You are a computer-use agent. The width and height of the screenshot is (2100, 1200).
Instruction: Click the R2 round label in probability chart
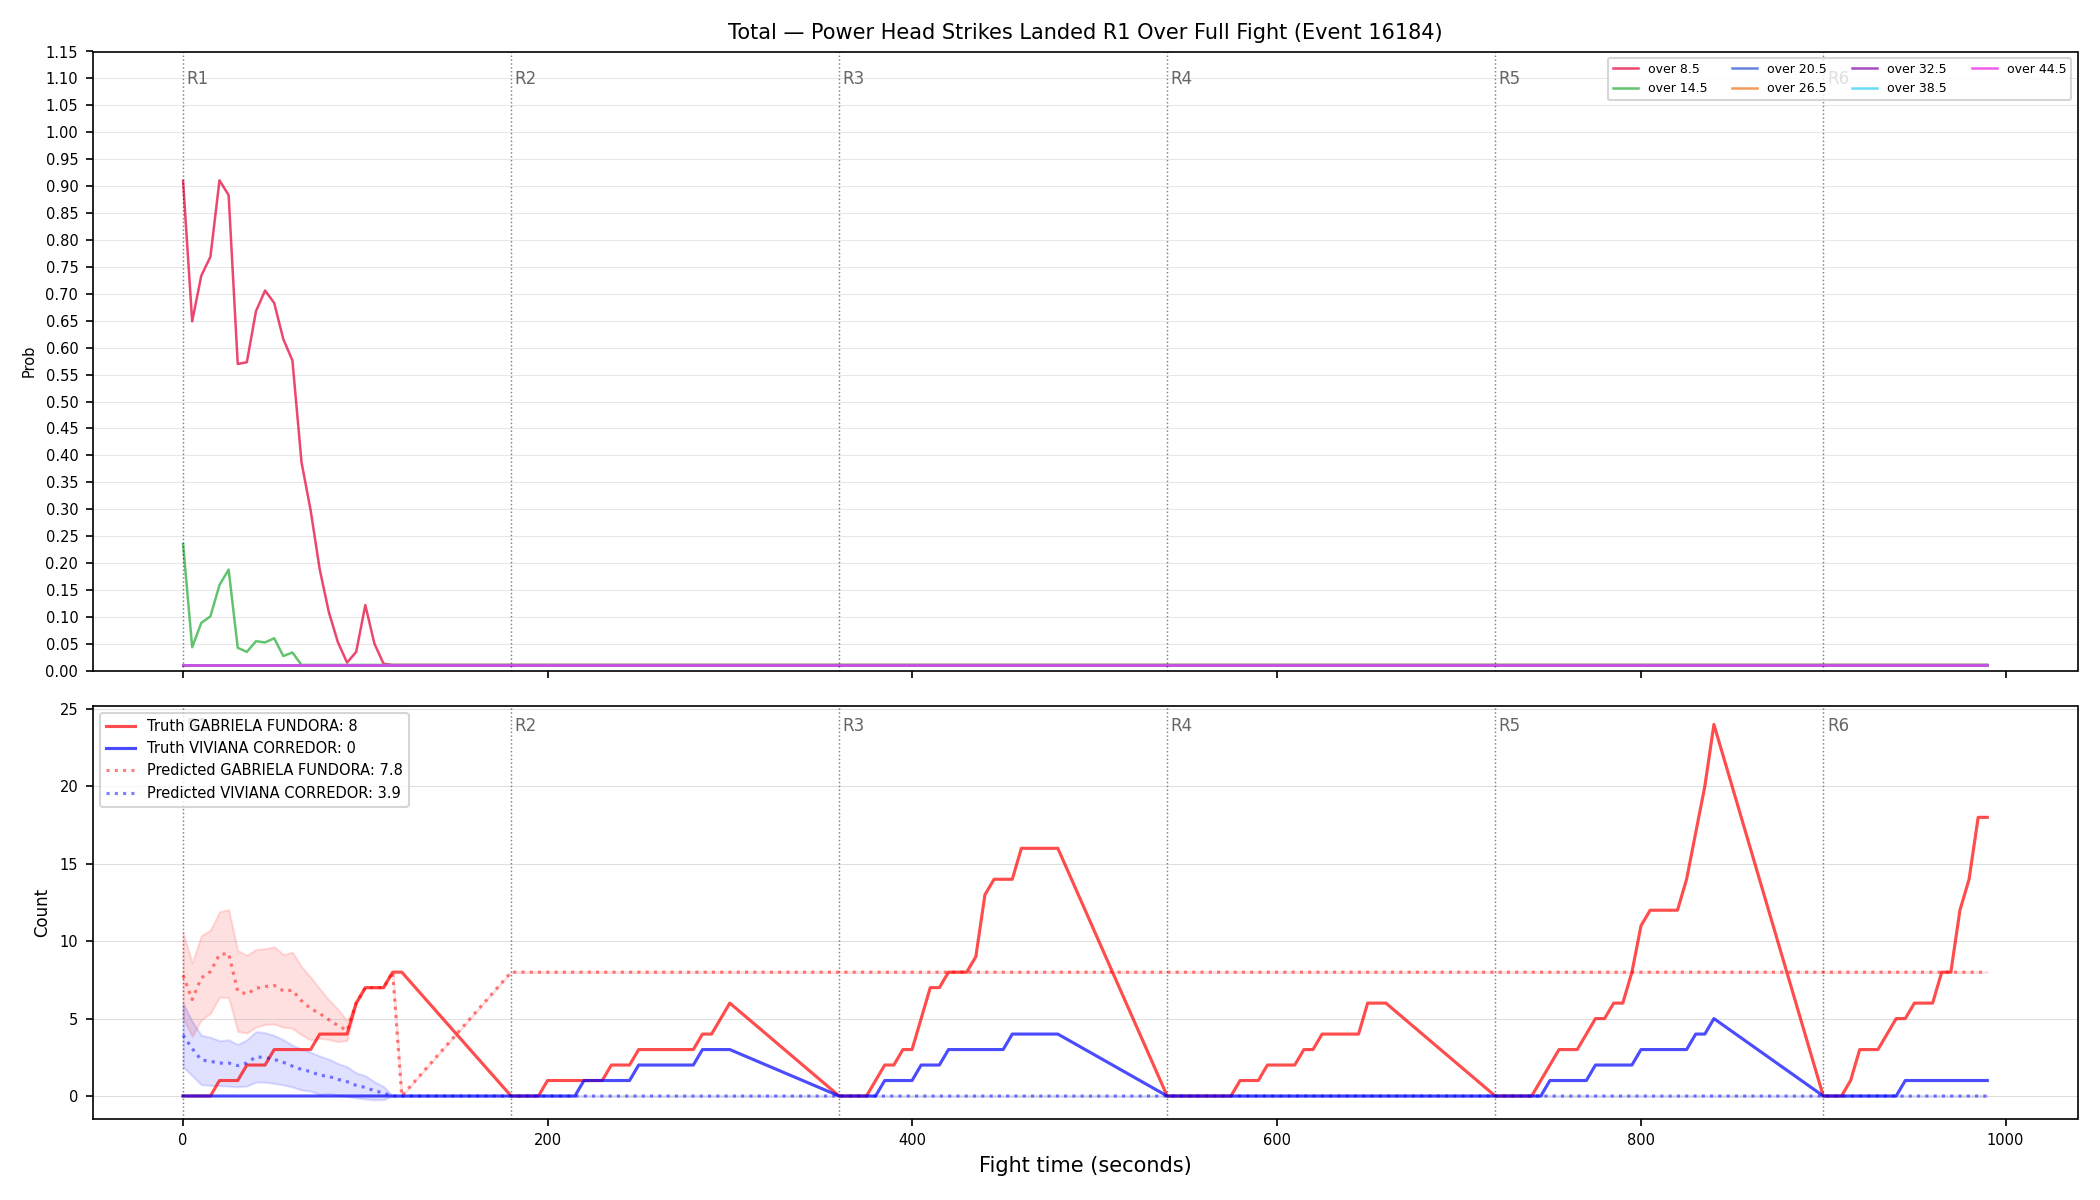tap(525, 78)
